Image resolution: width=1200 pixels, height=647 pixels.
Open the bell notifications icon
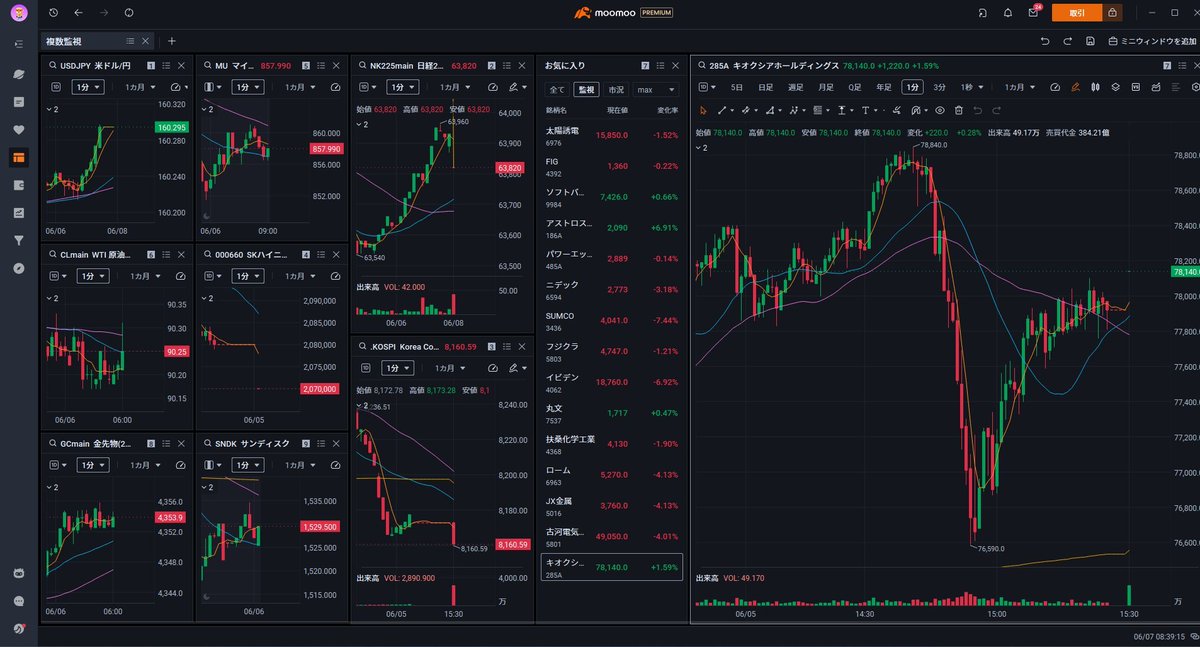[1008, 13]
